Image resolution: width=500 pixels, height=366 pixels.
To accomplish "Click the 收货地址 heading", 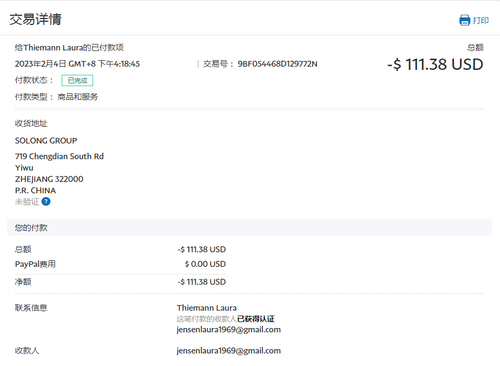I will pyautogui.click(x=31, y=124).
